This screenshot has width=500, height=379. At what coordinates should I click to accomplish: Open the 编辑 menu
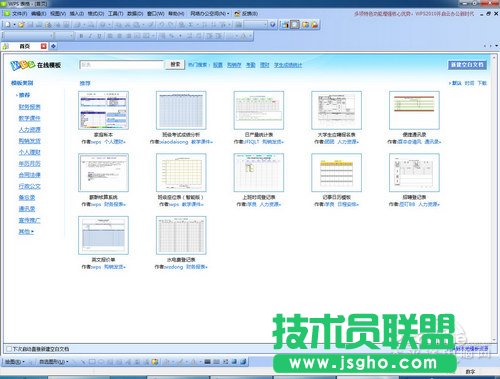click(39, 14)
